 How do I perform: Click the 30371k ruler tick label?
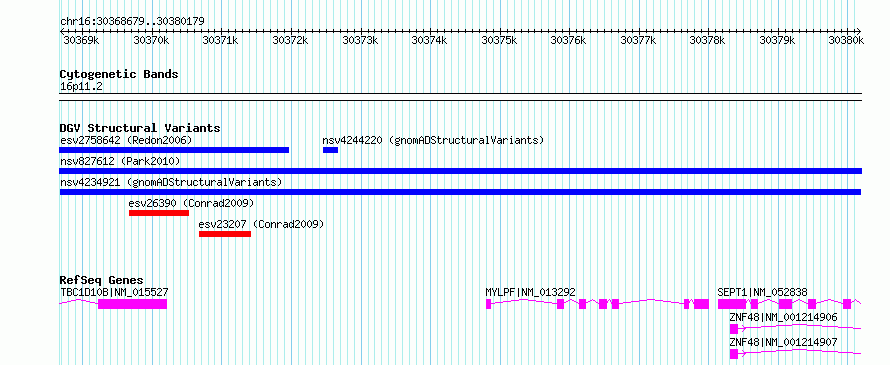coord(220,40)
